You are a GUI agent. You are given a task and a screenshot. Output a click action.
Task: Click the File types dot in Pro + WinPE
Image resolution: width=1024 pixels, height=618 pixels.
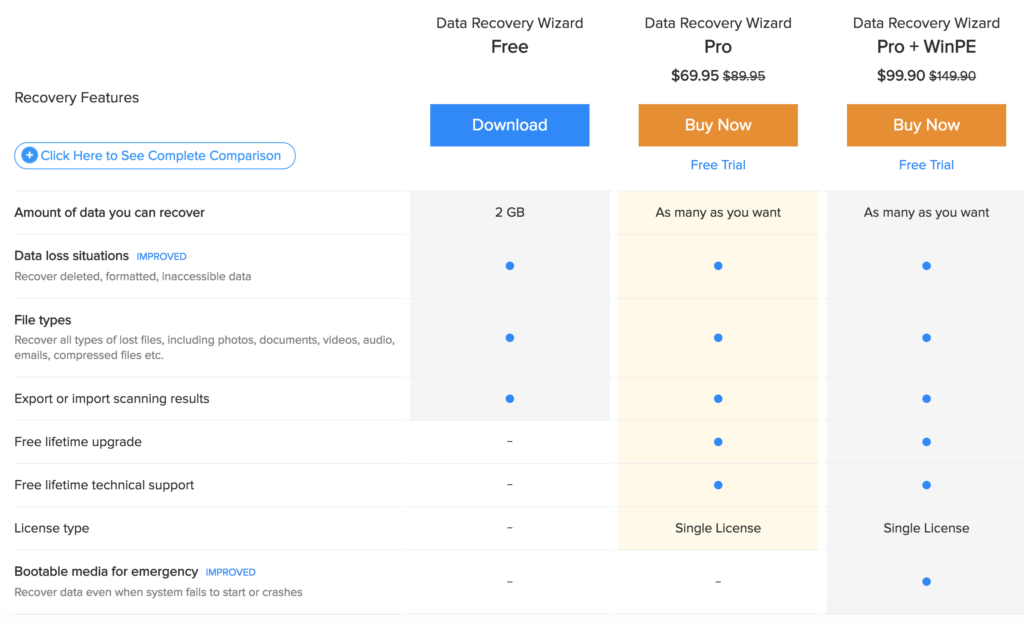(x=926, y=338)
